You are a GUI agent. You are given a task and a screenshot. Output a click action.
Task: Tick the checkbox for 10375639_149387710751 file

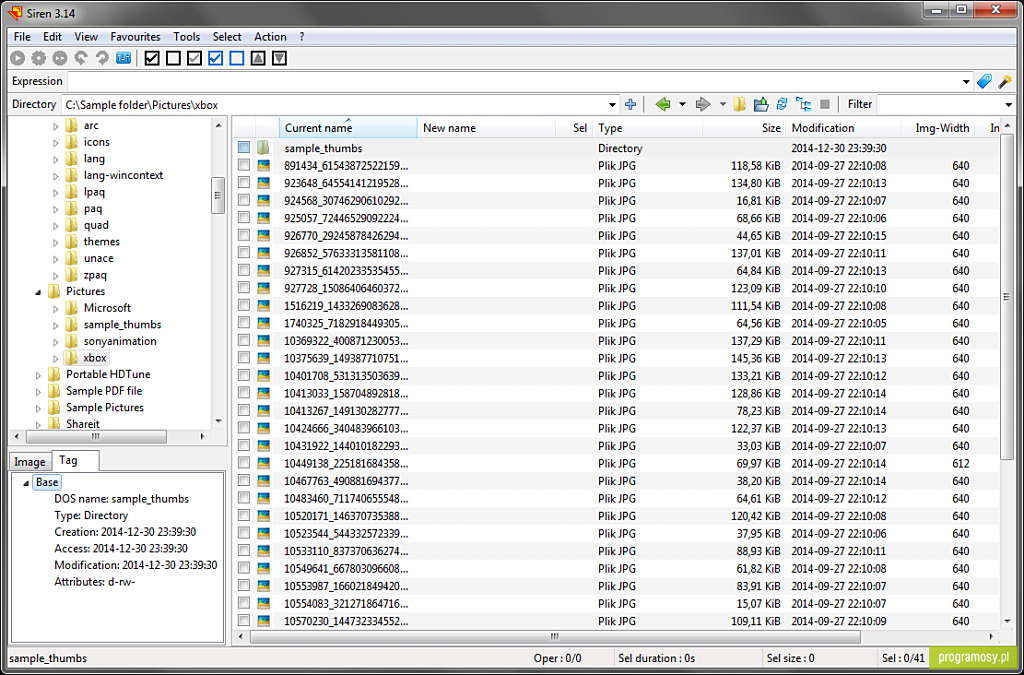click(x=244, y=358)
